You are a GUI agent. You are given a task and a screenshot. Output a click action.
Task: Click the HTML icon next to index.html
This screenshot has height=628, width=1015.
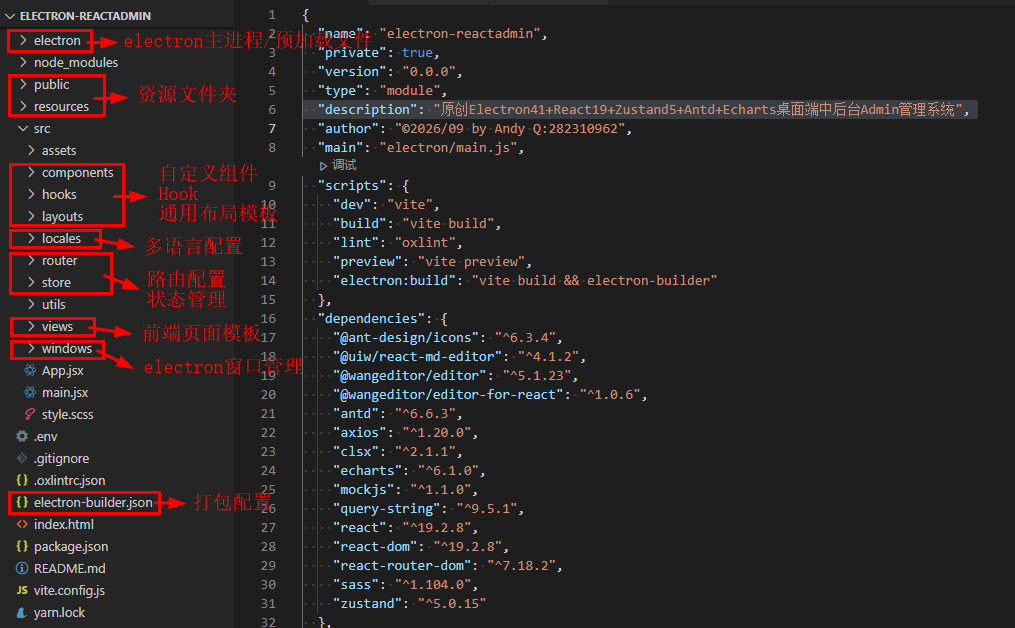[x=22, y=524]
